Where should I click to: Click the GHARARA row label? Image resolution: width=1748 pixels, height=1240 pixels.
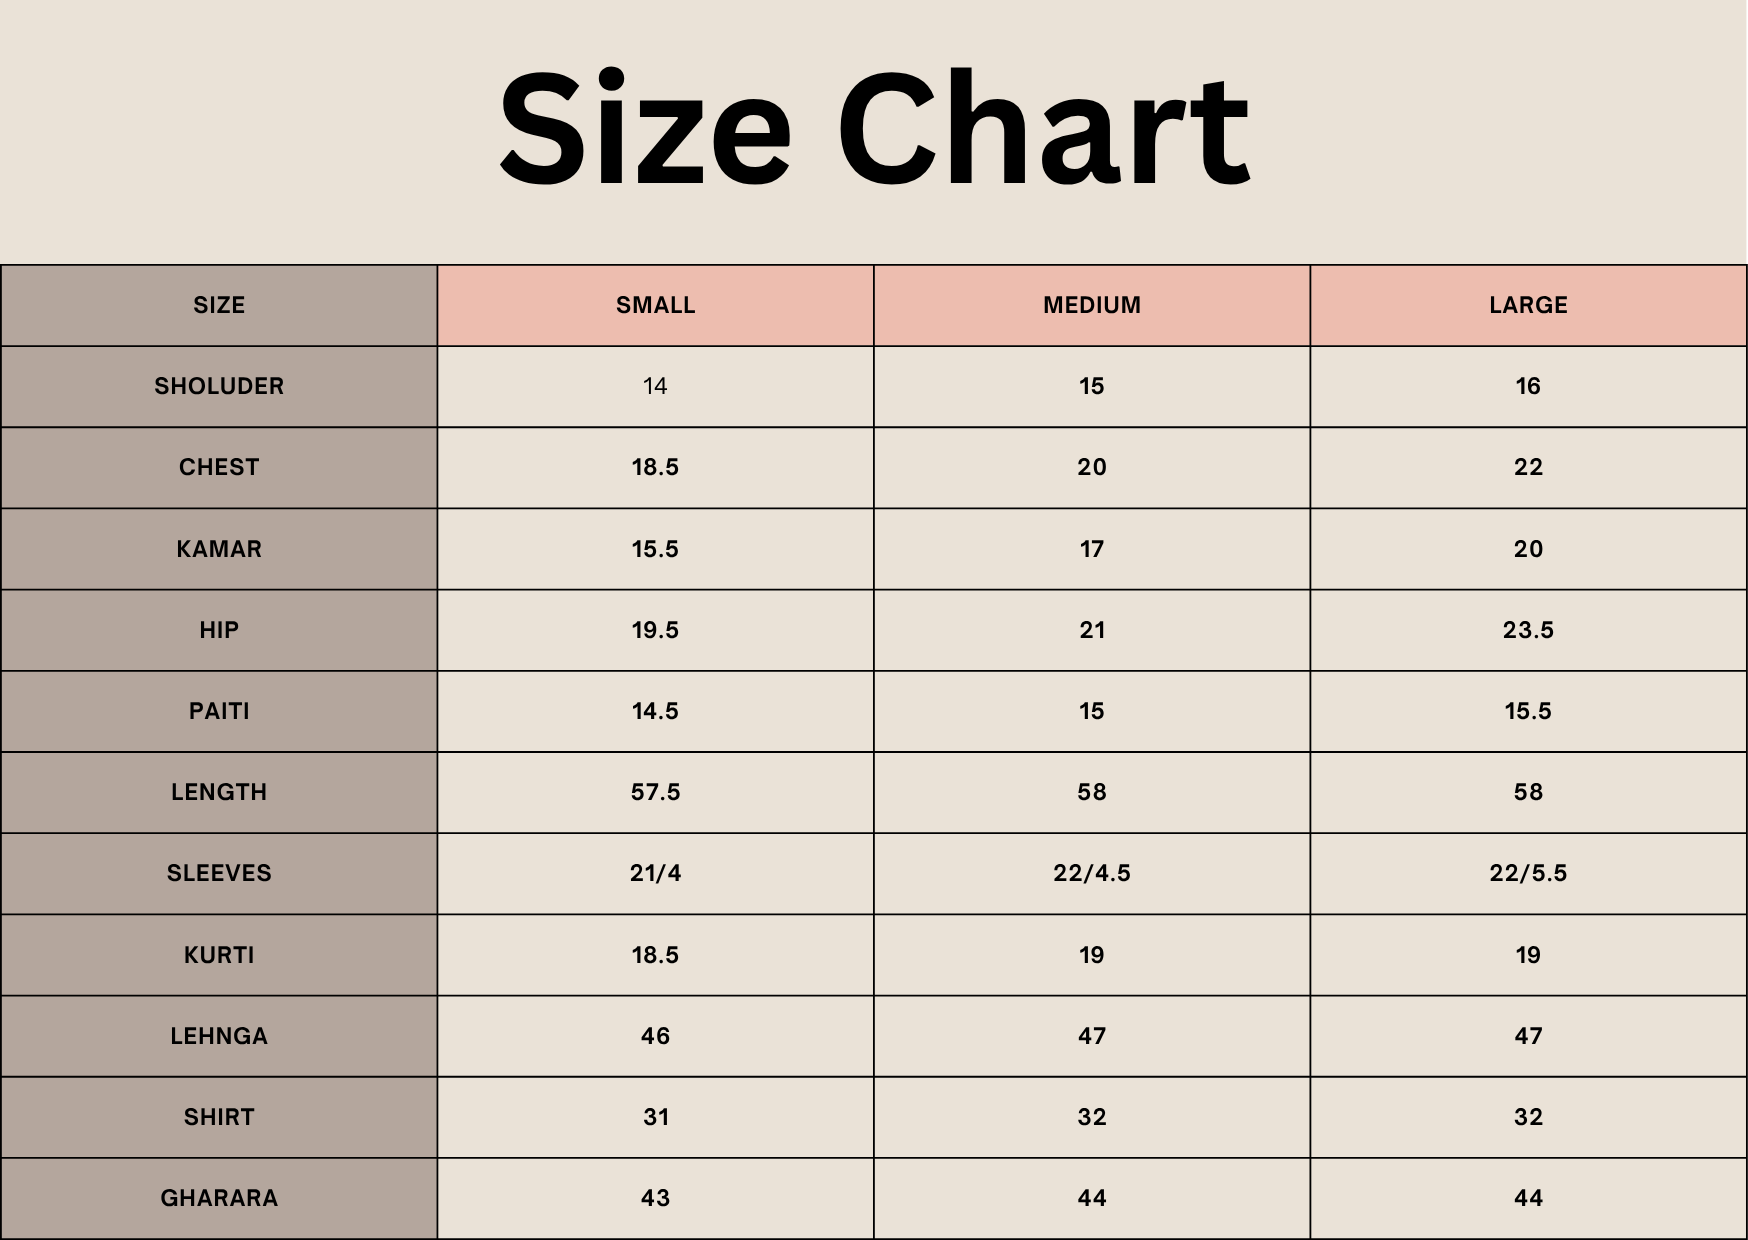tap(219, 1198)
